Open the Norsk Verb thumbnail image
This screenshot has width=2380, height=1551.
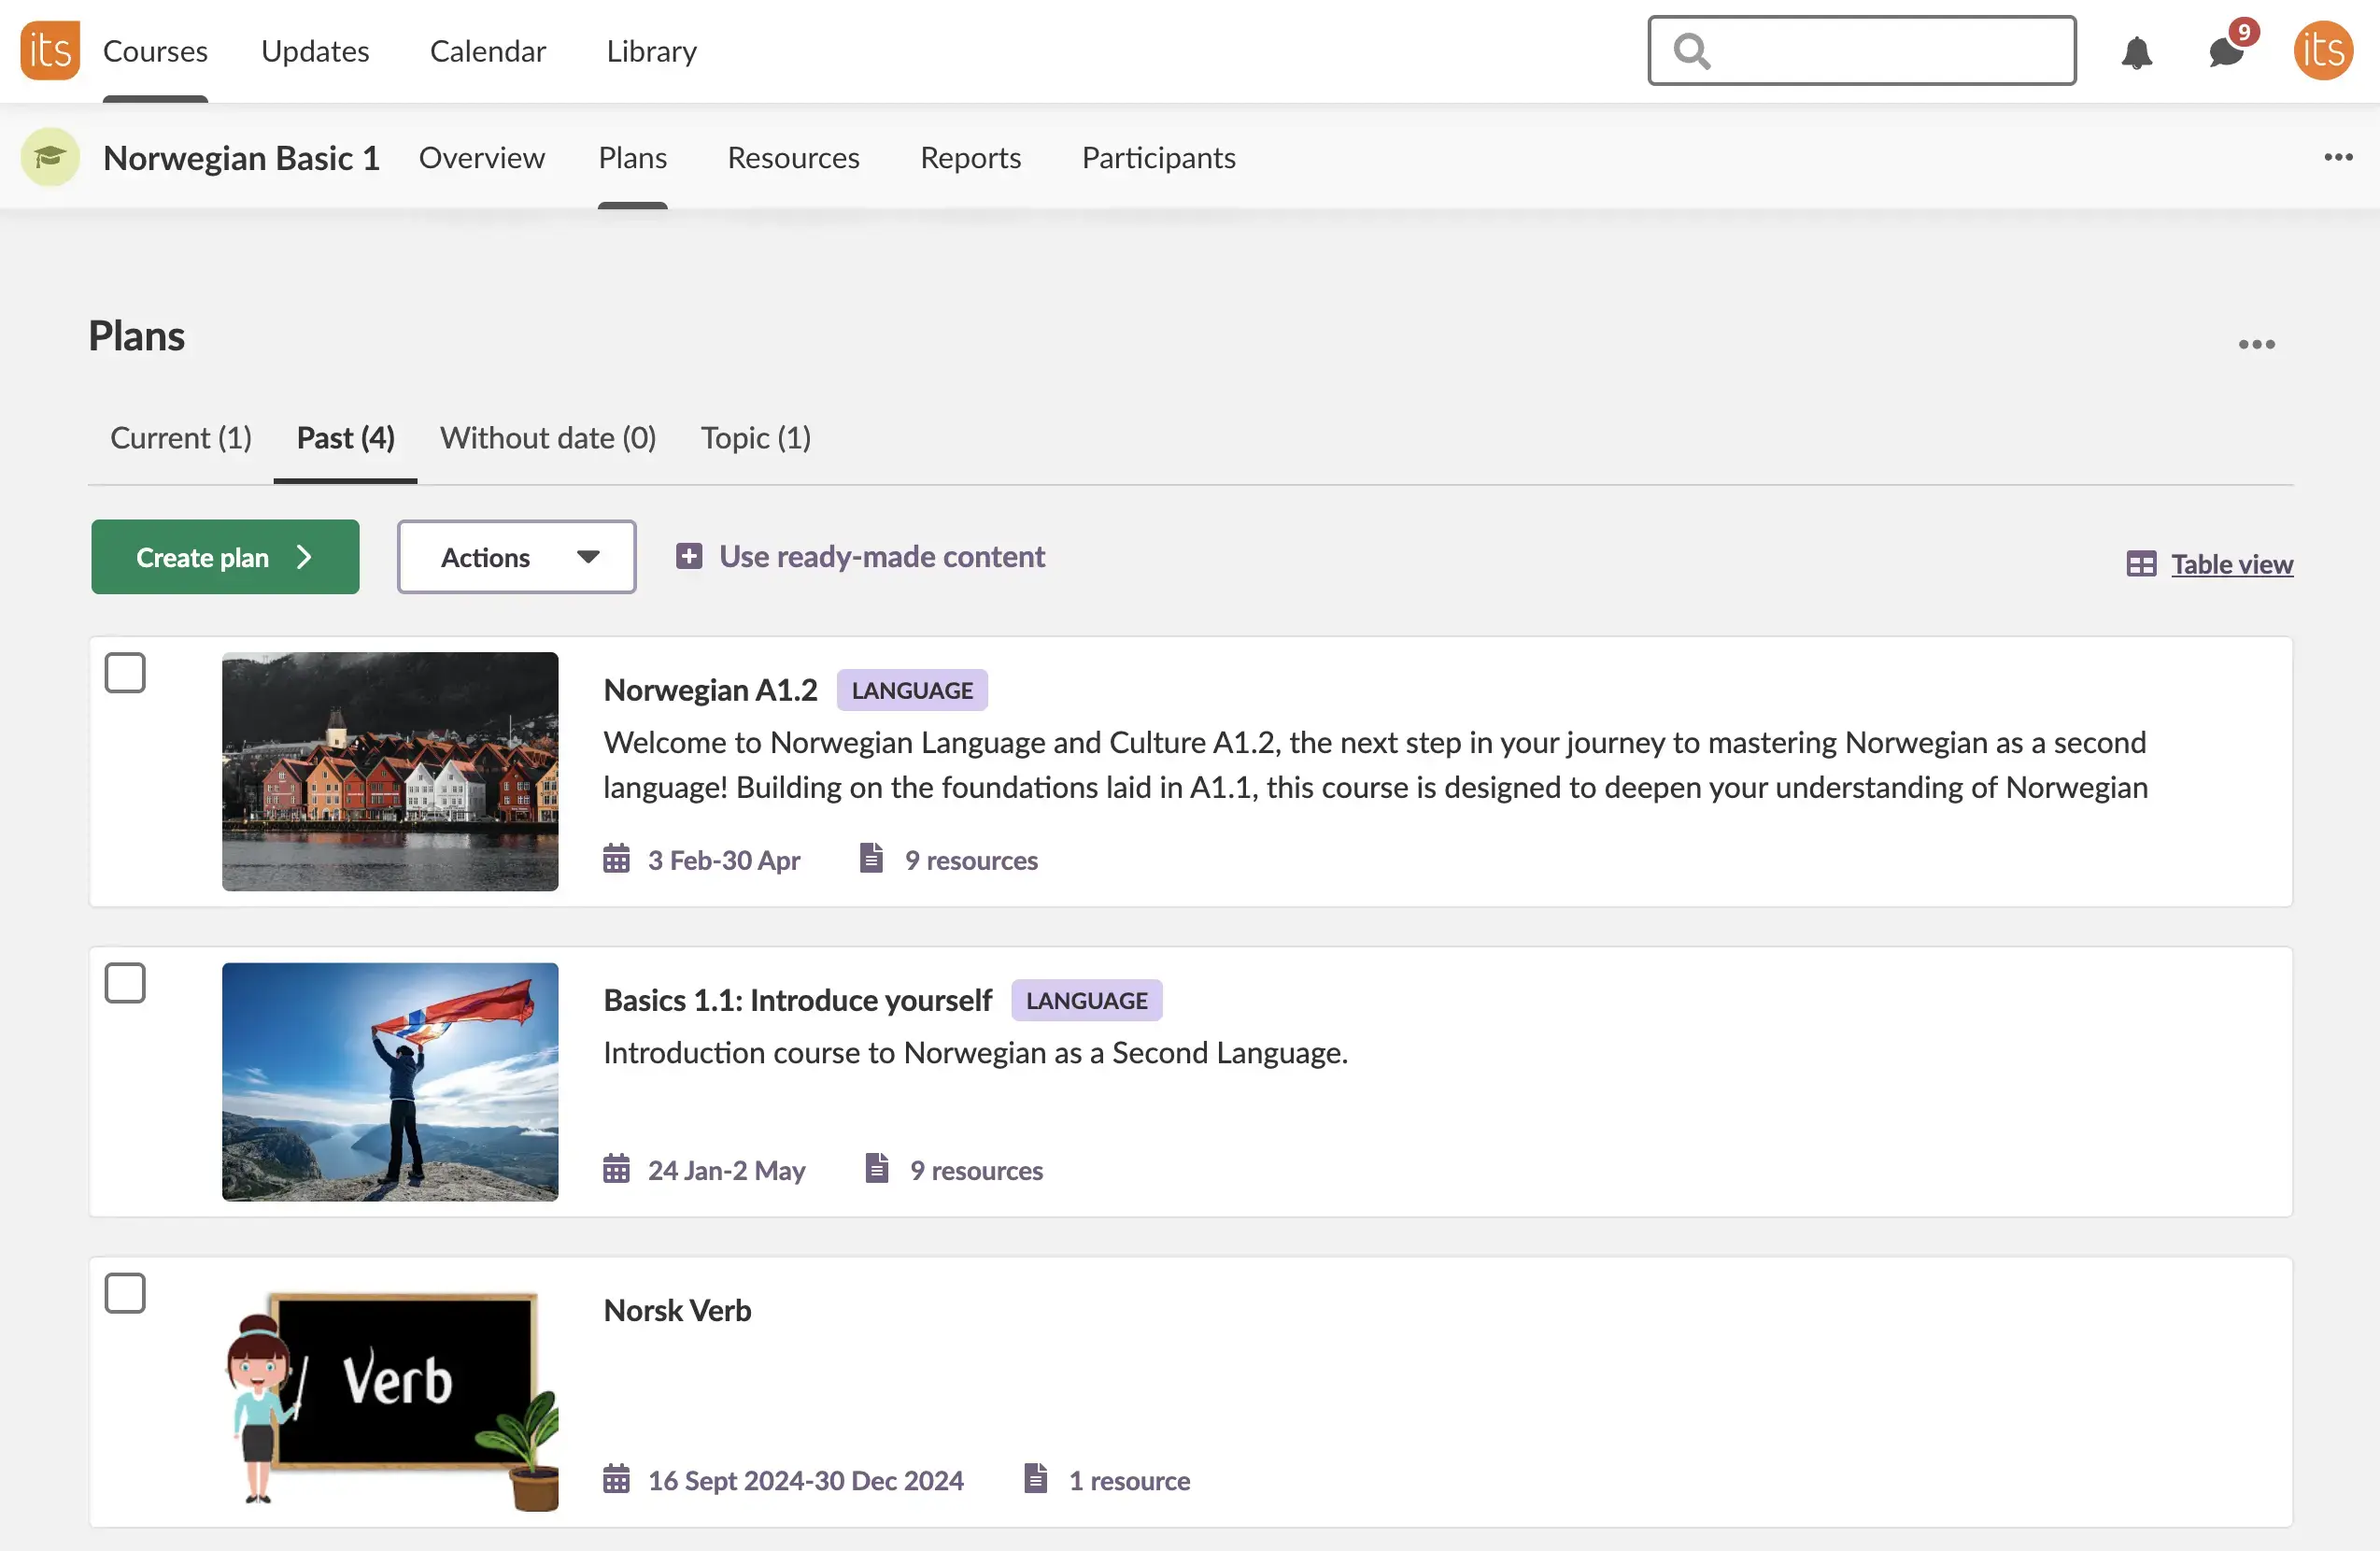coord(390,1398)
